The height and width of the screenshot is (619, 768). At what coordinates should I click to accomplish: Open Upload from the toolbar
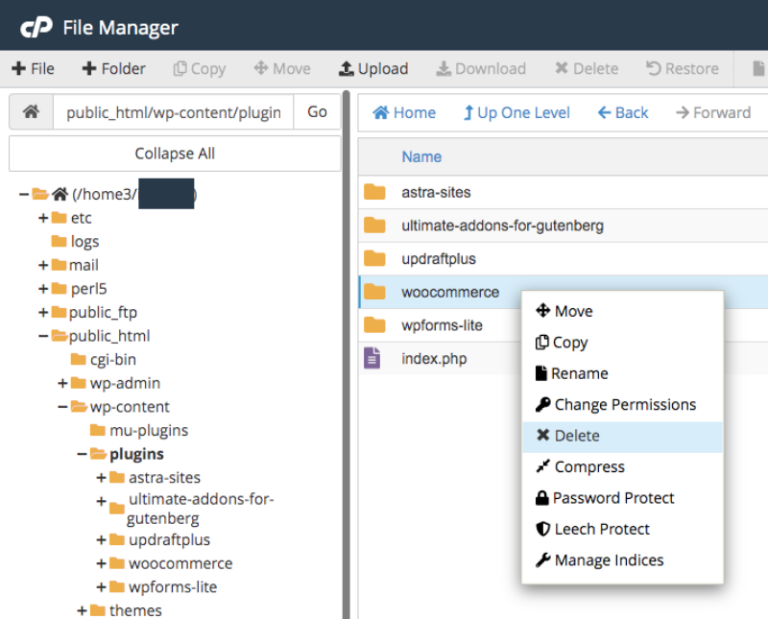pos(373,68)
